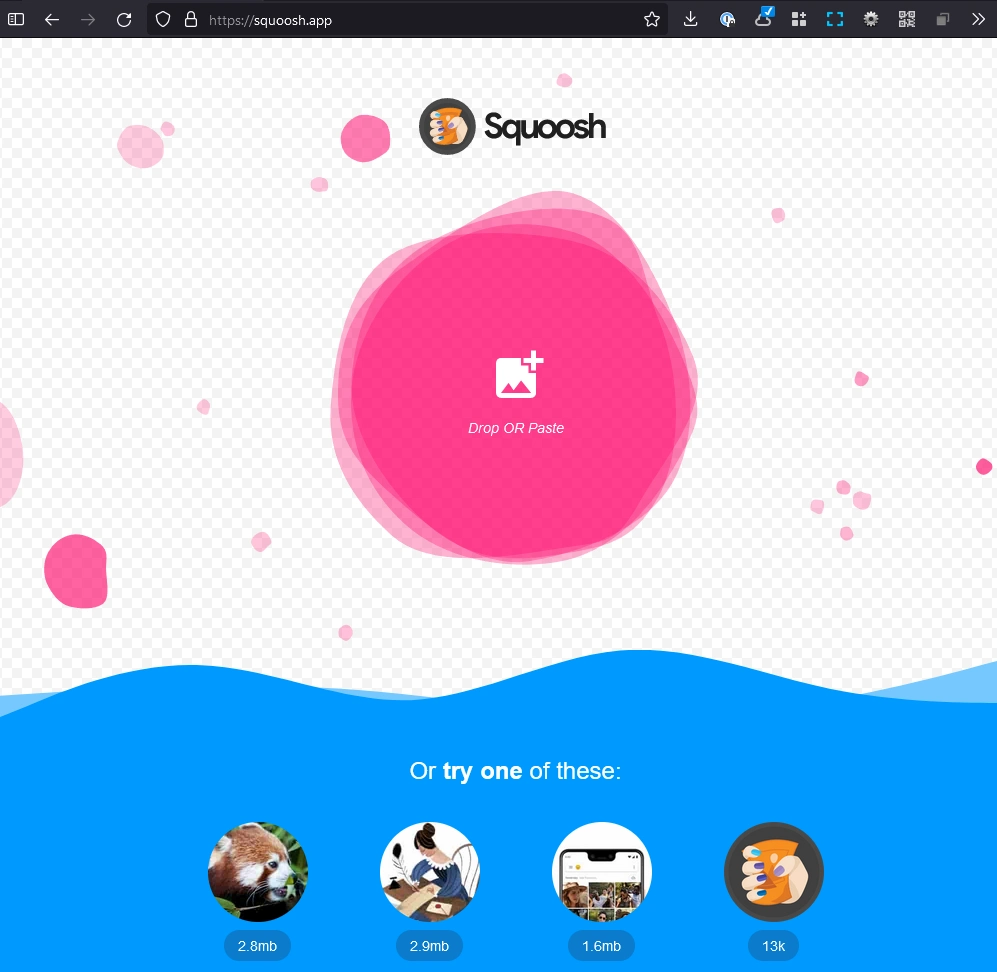
Task: Reload the squoosh.app page
Action: tap(124, 20)
